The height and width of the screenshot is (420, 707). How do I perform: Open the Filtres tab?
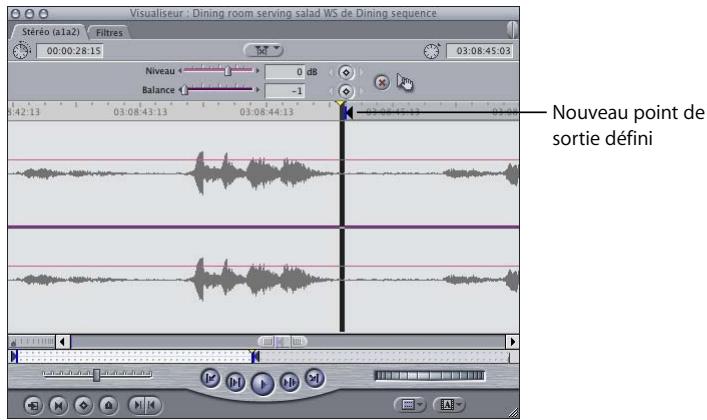coord(110,32)
